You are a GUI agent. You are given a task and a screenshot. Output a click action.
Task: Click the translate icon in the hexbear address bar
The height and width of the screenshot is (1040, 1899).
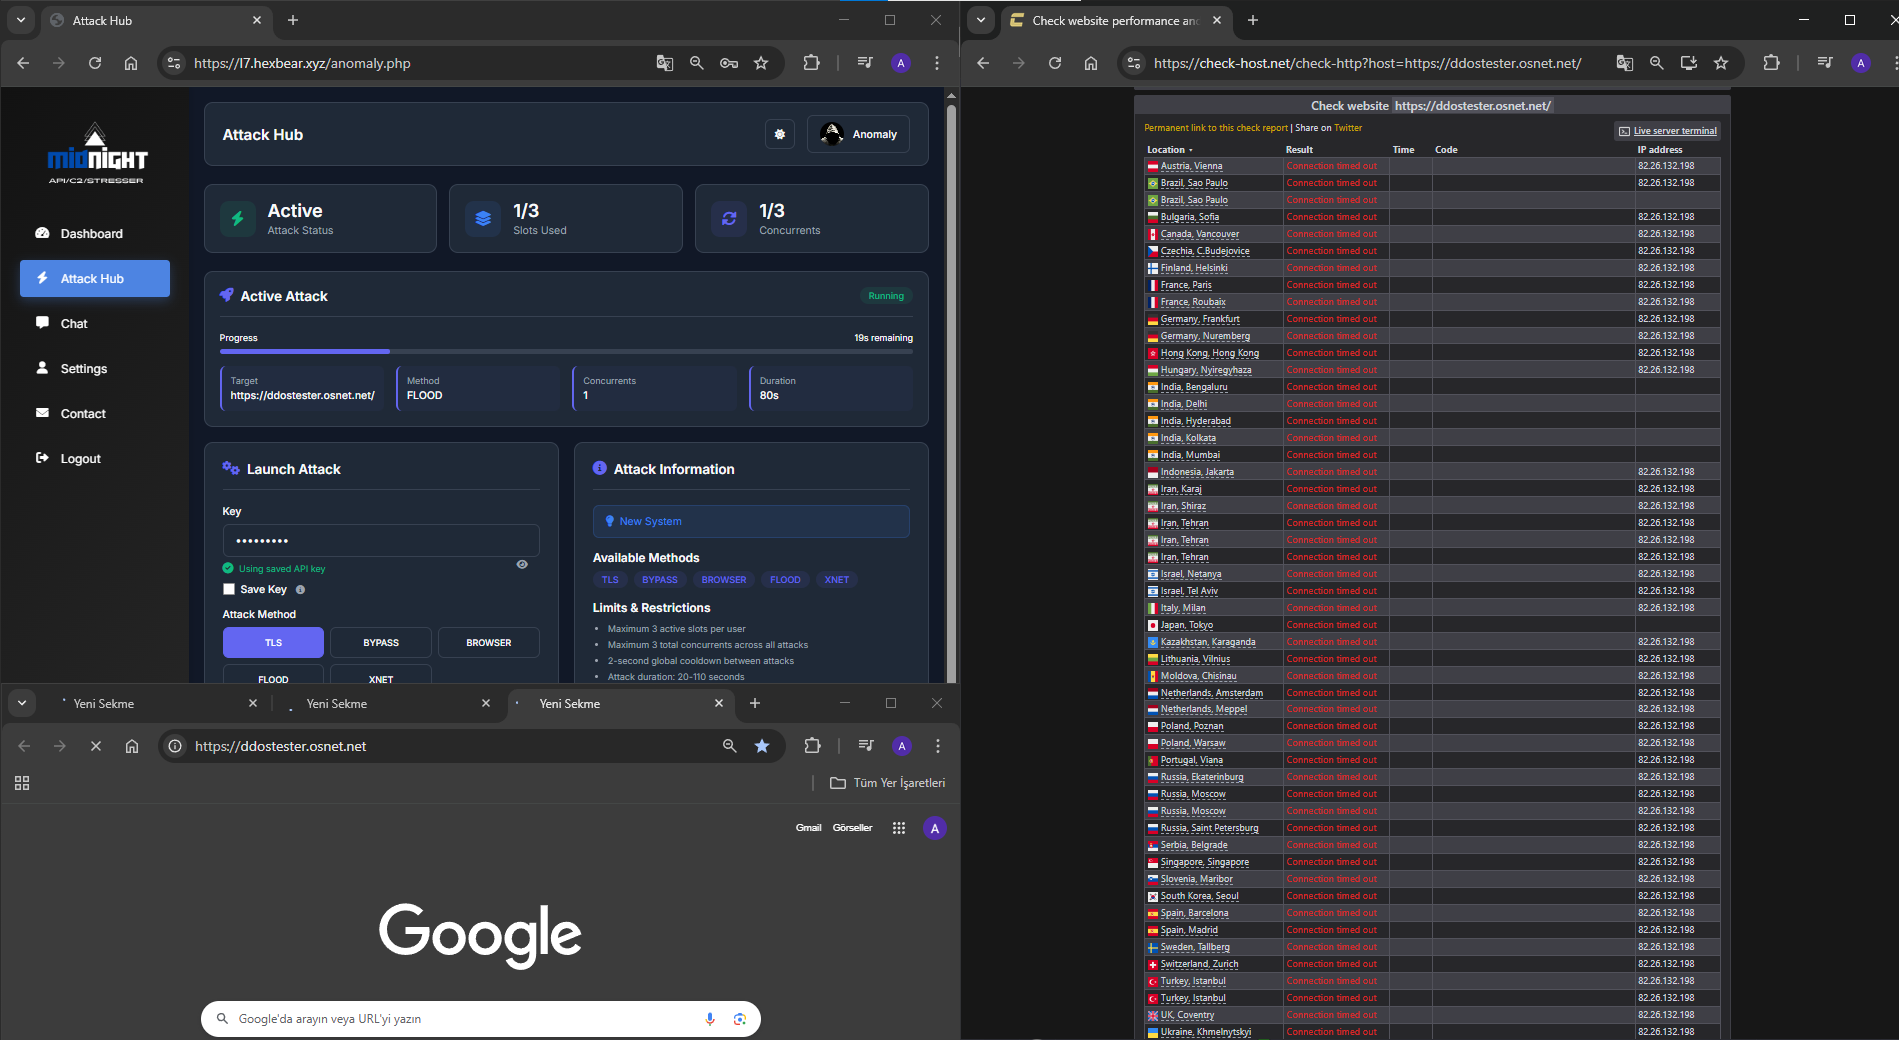665,63
